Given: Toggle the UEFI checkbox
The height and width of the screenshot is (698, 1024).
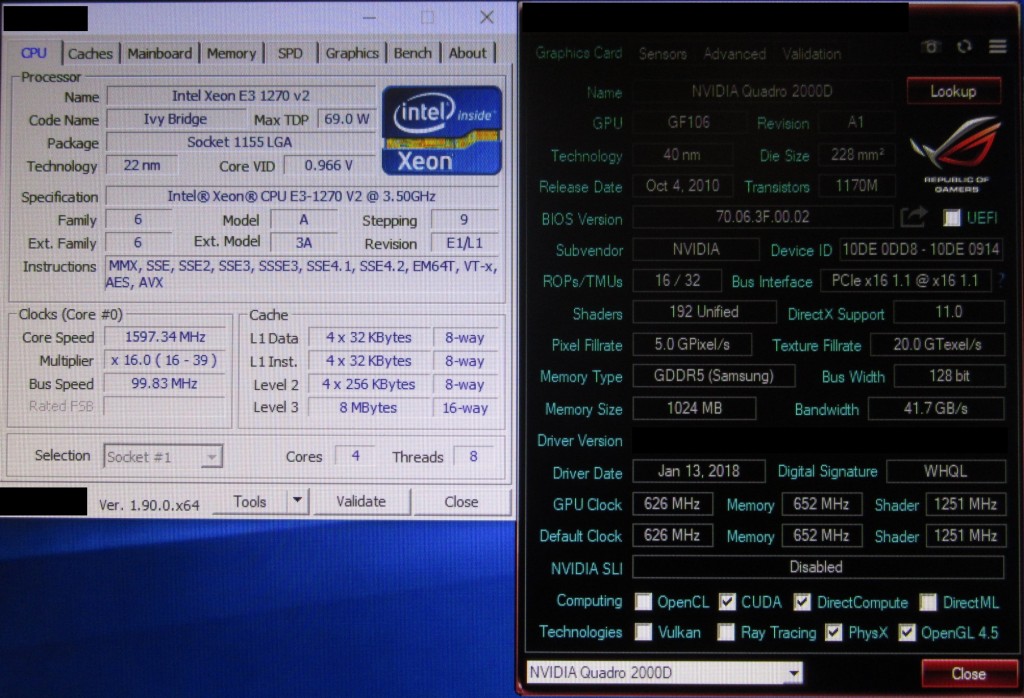Looking at the screenshot, I should (951, 217).
